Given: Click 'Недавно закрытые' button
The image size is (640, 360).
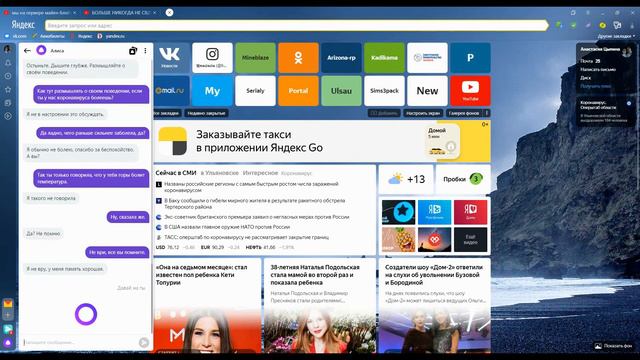Looking at the screenshot, I should 206,113.
